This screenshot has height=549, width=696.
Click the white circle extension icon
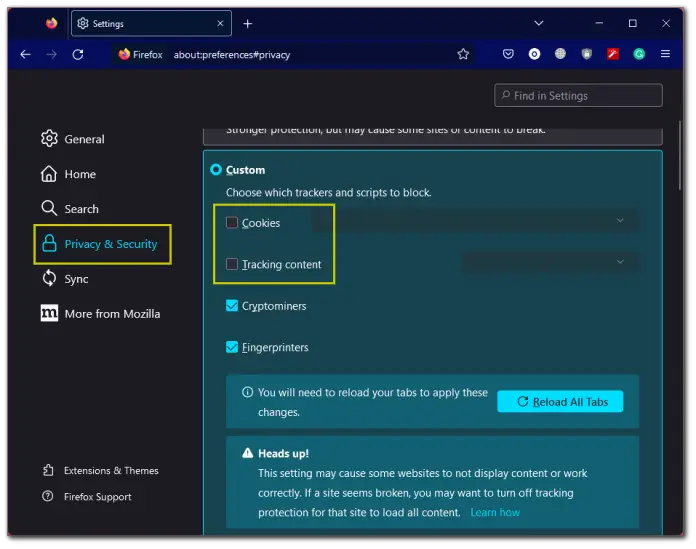coord(534,54)
